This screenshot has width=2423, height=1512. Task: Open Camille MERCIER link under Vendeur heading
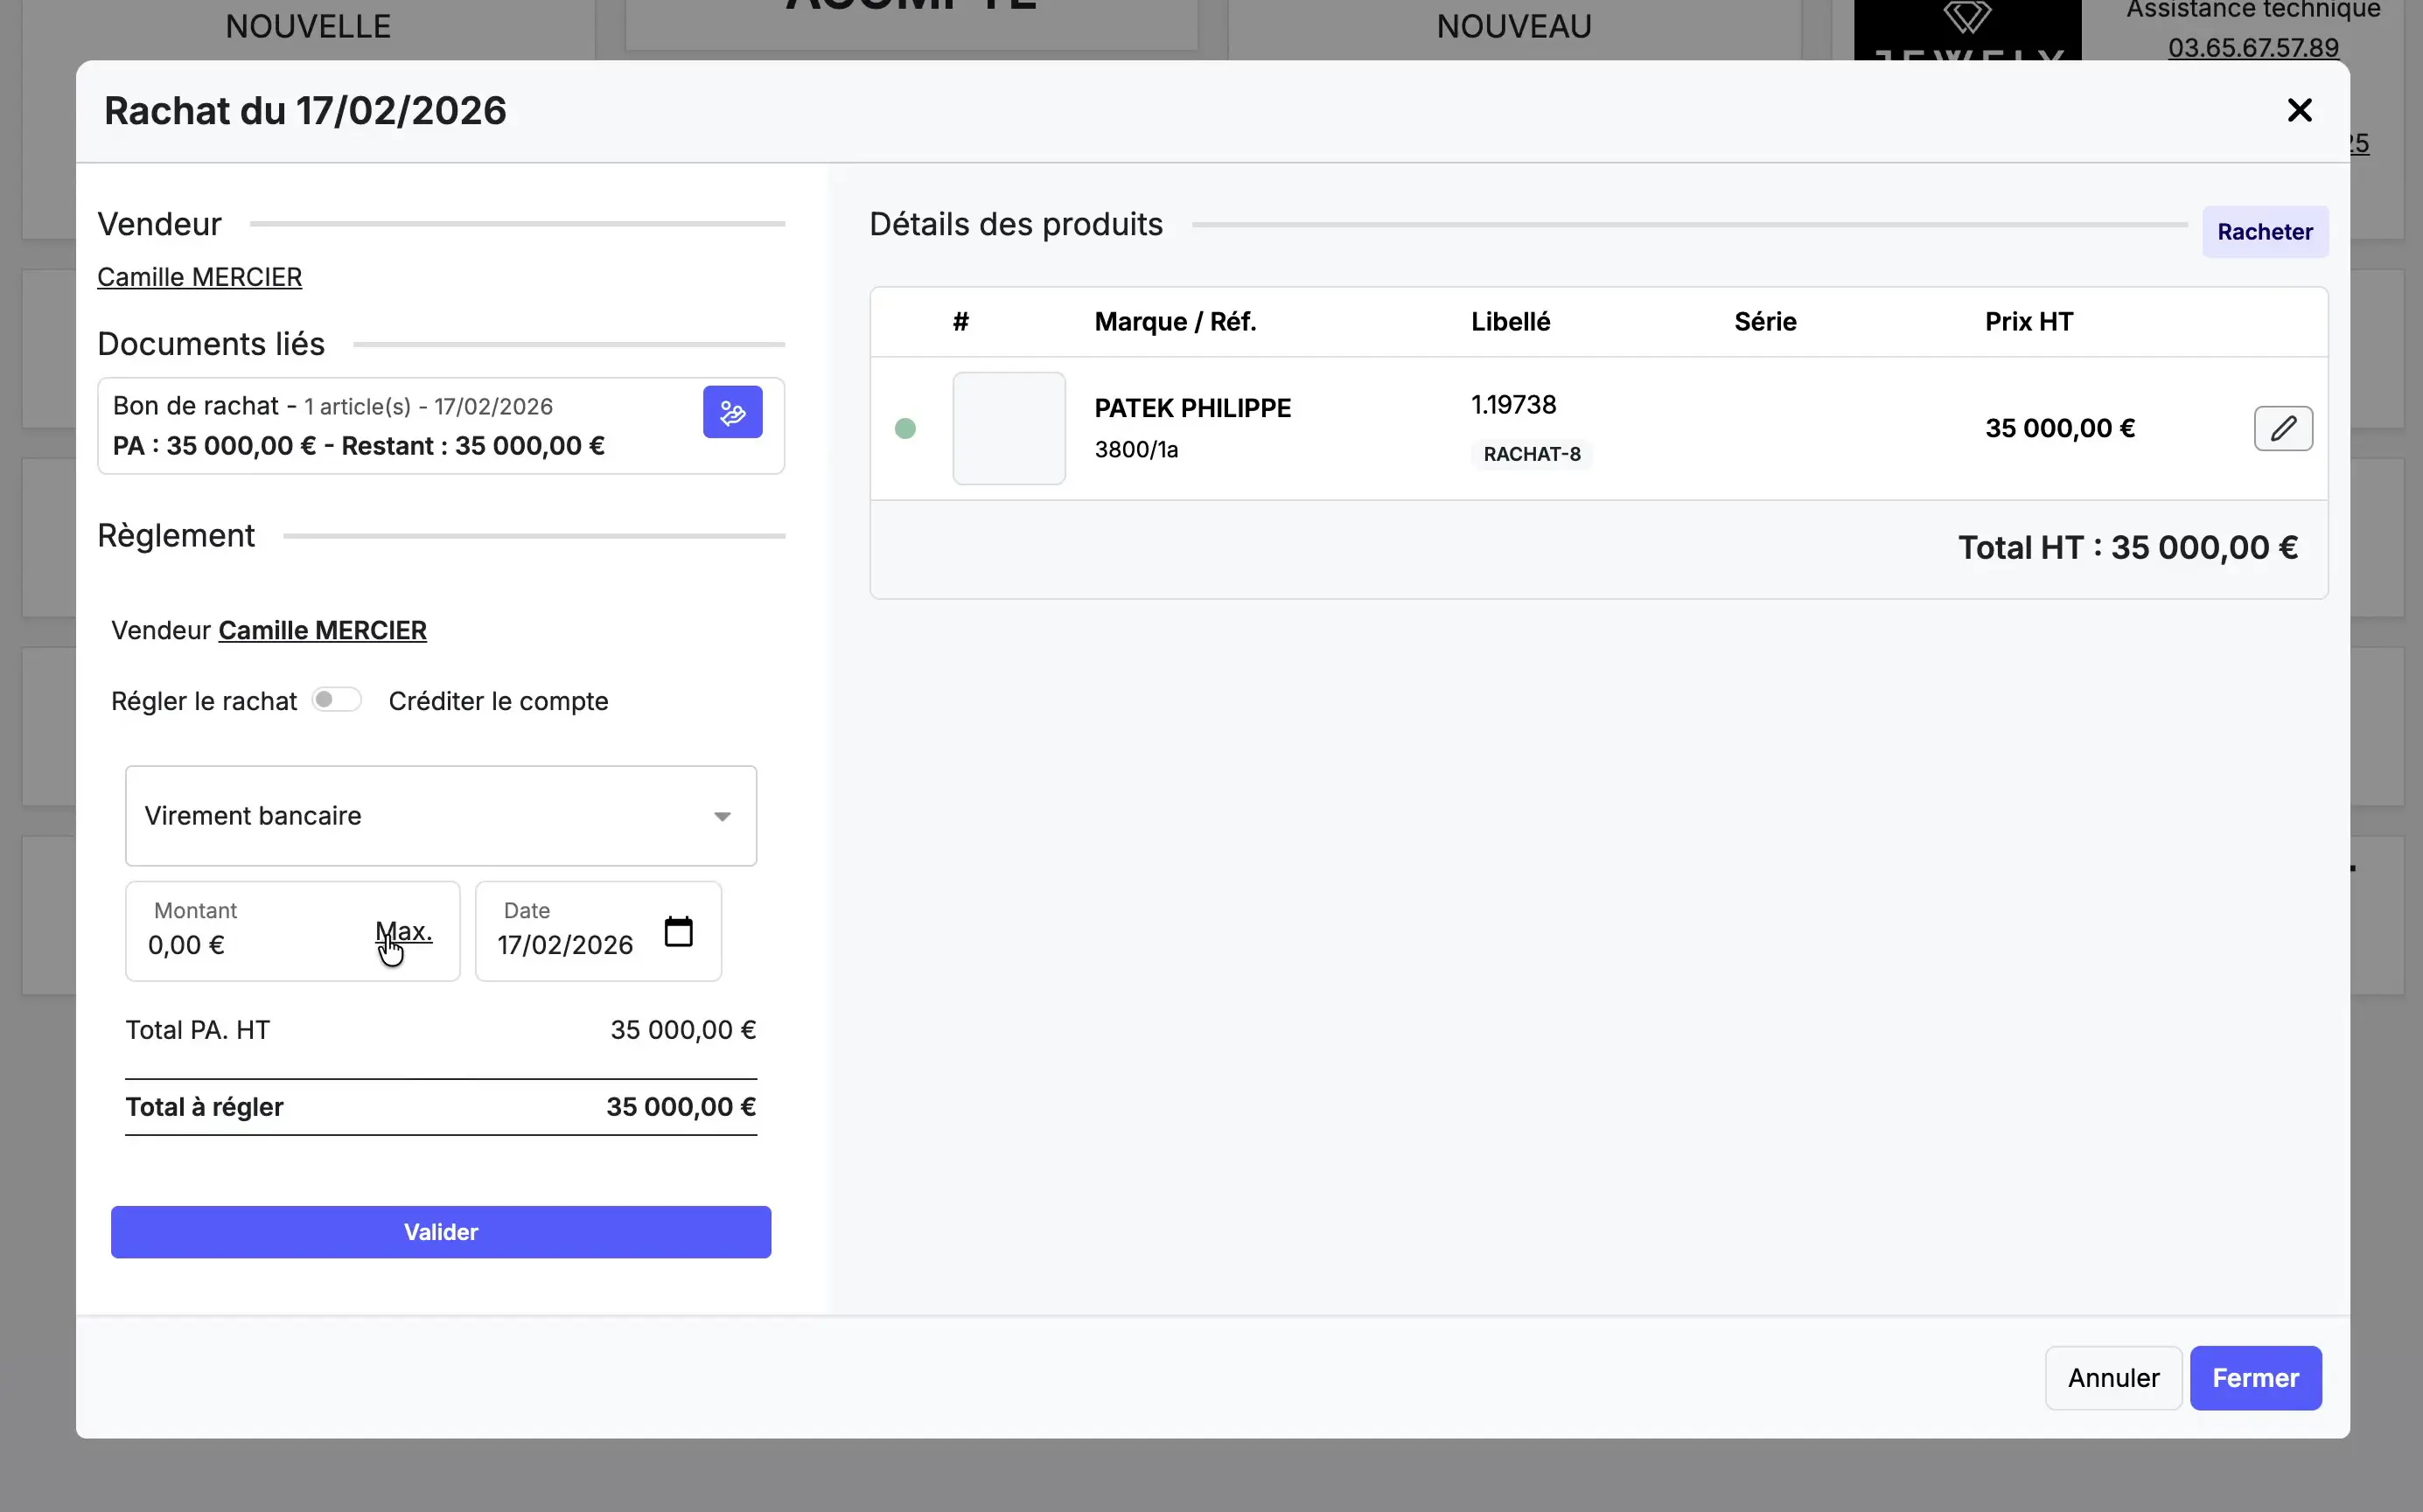coord(199,277)
